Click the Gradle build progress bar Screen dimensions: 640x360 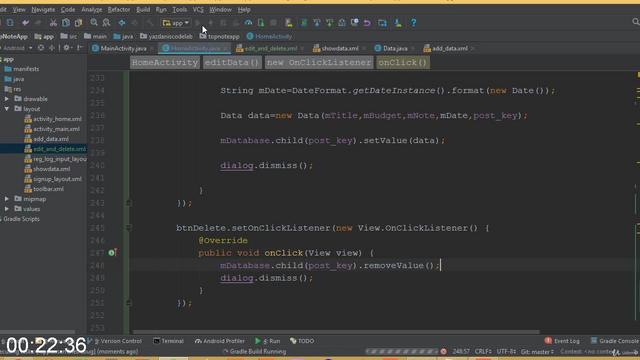(402, 351)
